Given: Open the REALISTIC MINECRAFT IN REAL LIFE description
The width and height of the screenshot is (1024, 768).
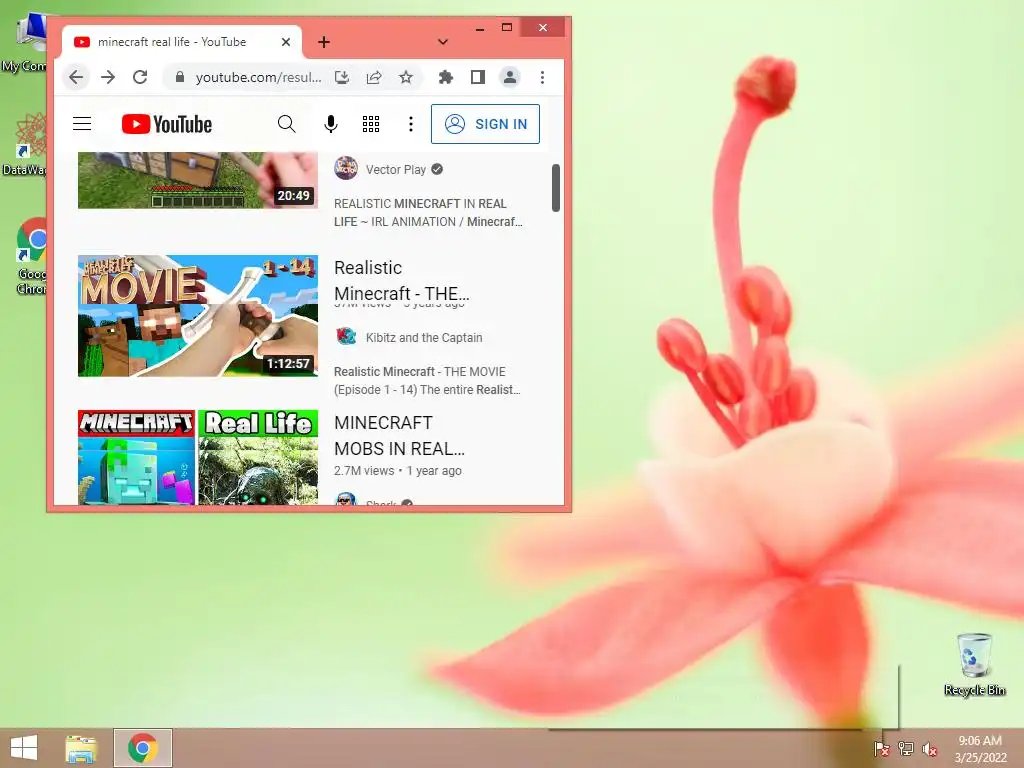Looking at the screenshot, I should (428, 213).
